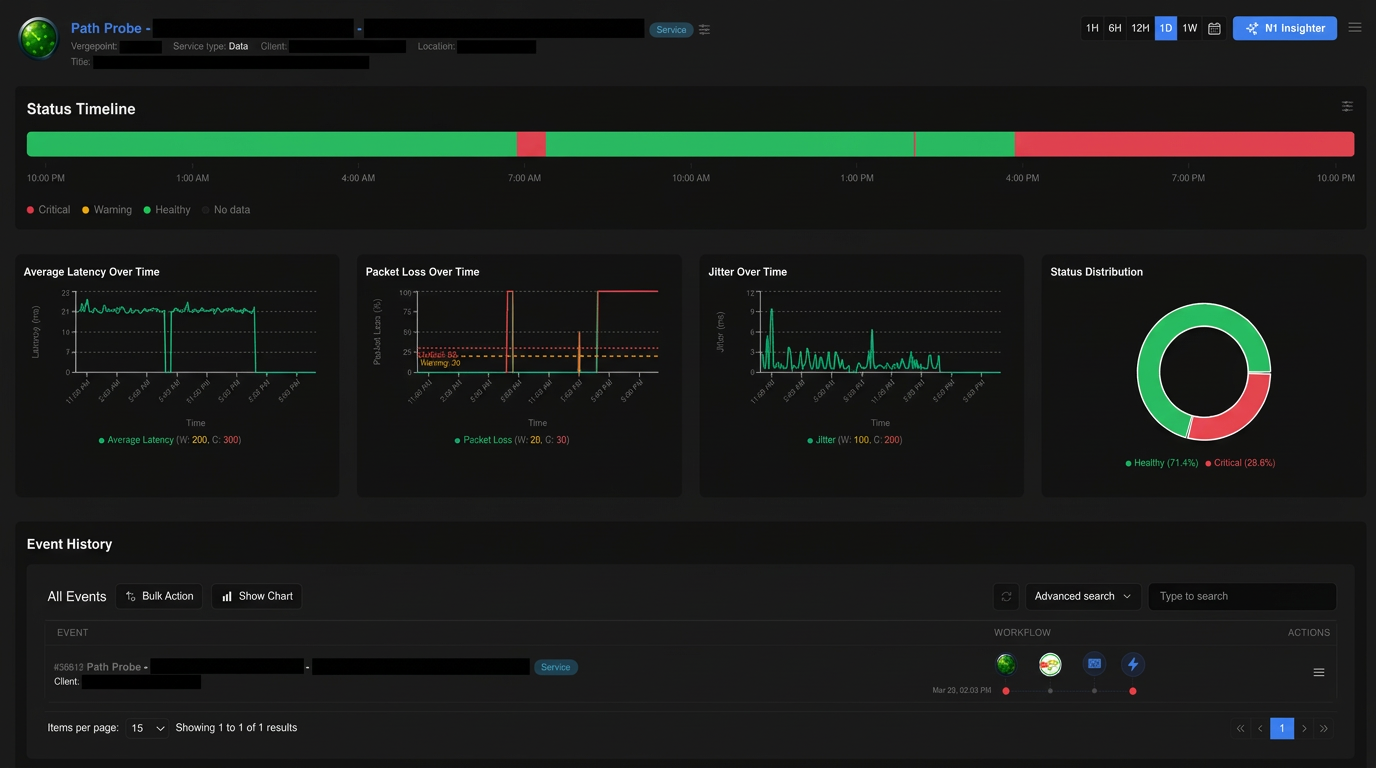Click the N1 Insighter button
The height and width of the screenshot is (768, 1376).
(1284, 28)
